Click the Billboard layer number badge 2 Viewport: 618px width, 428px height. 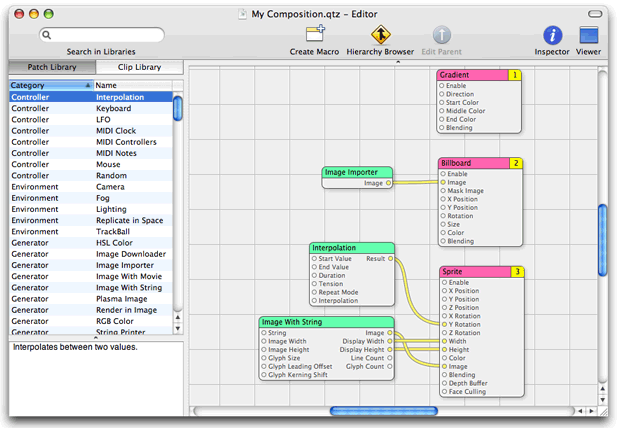[x=516, y=163]
